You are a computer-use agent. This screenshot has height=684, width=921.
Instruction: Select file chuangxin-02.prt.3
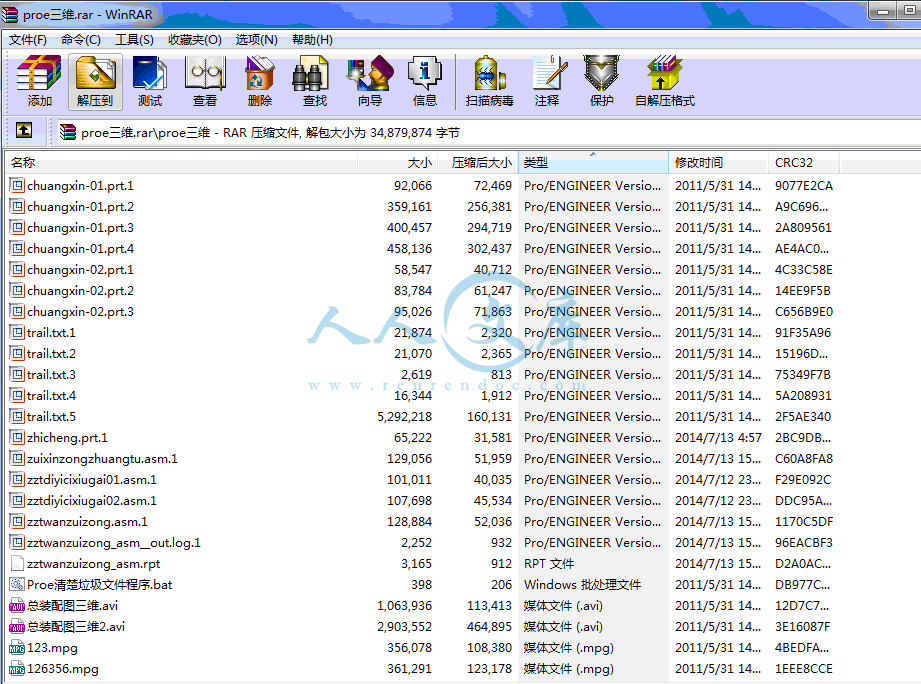(80, 312)
